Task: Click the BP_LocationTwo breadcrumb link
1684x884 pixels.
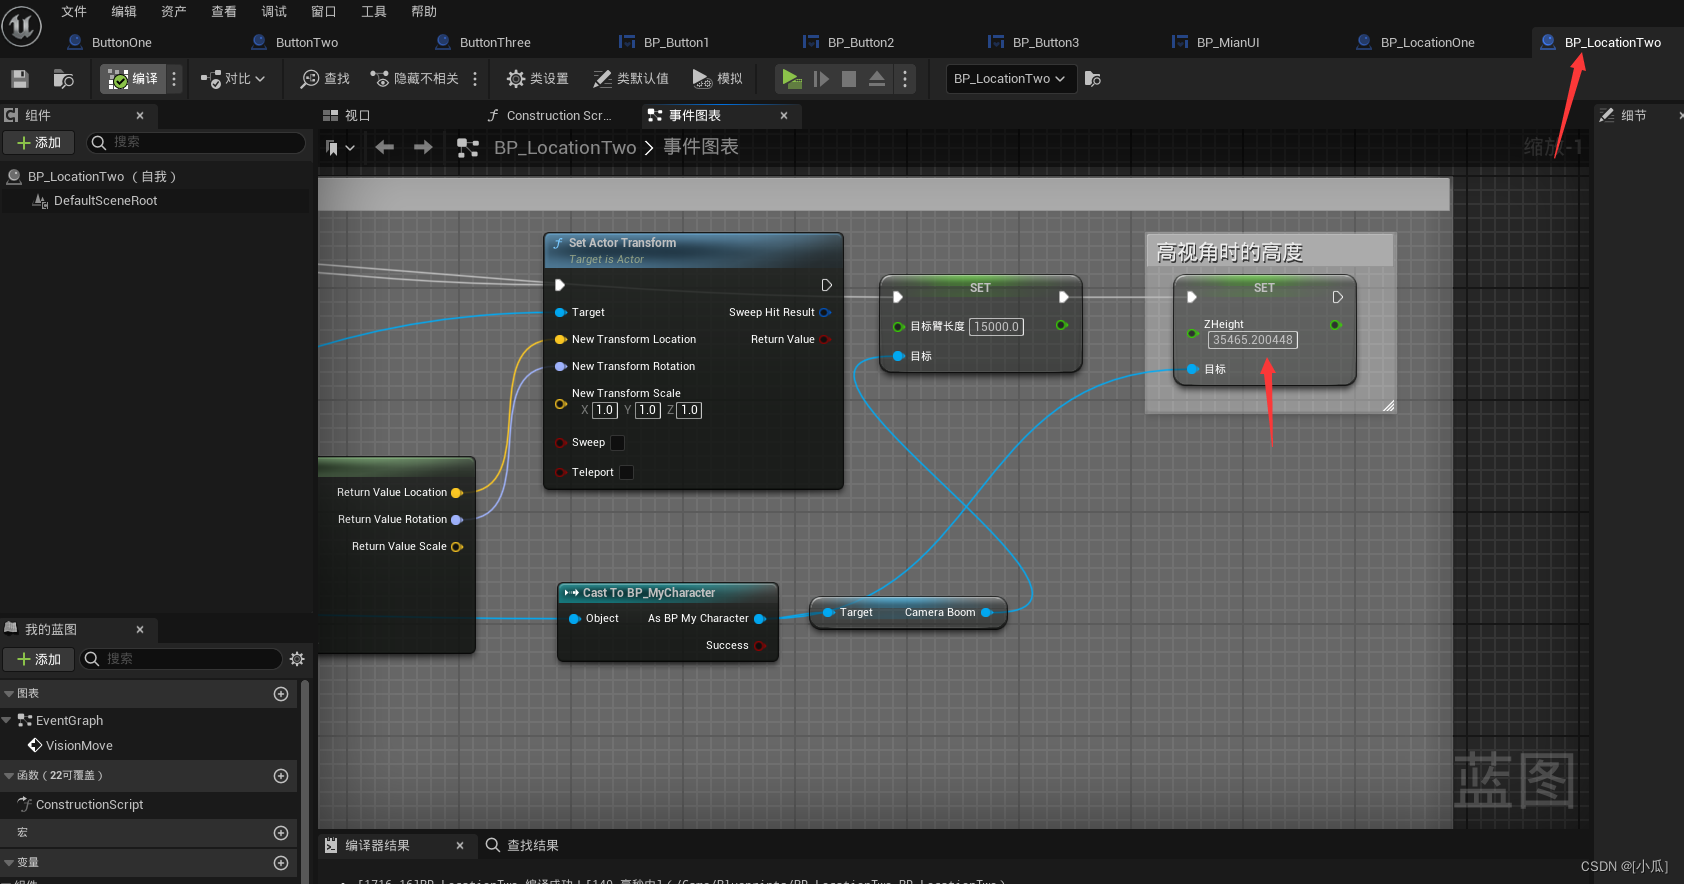Action: [565, 147]
